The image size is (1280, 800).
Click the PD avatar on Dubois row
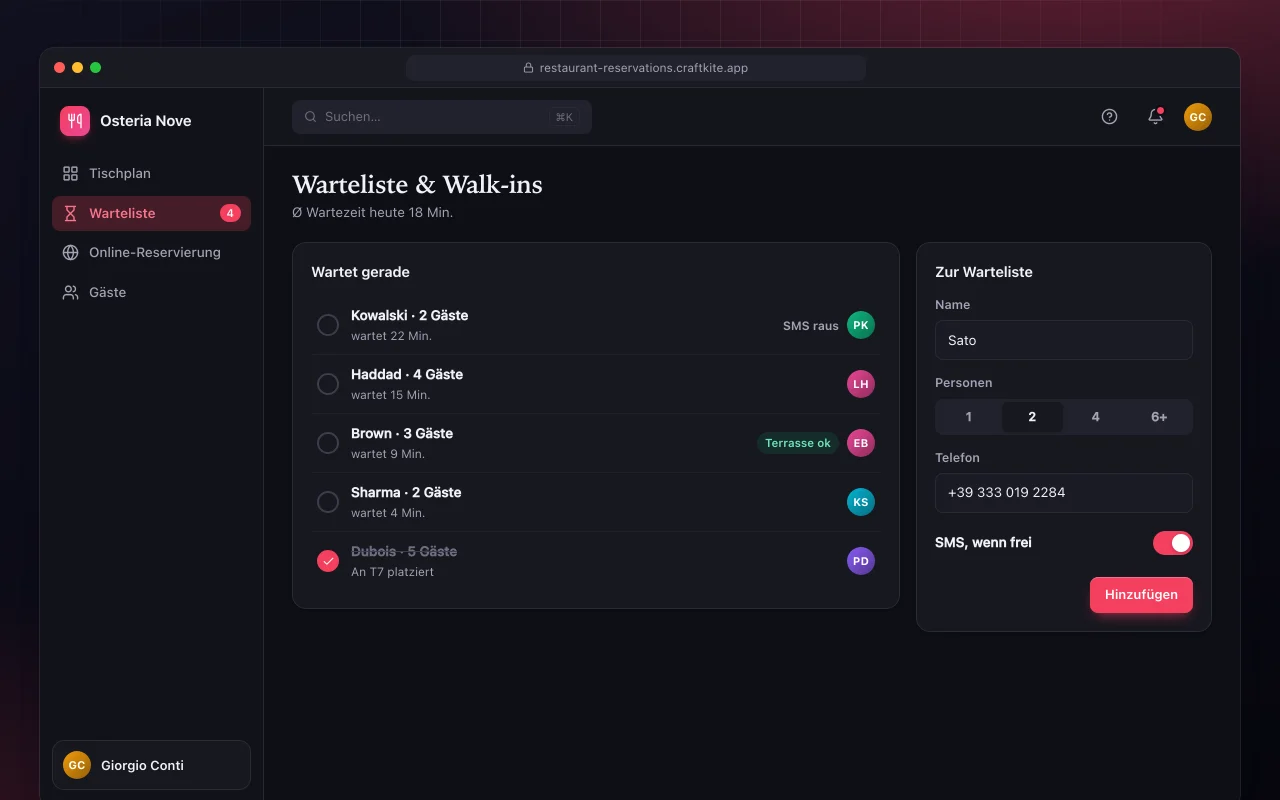pos(861,561)
